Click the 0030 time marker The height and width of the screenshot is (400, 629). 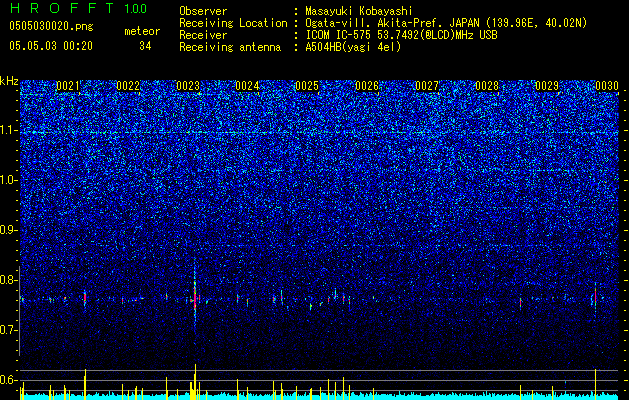click(x=607, y=86)
